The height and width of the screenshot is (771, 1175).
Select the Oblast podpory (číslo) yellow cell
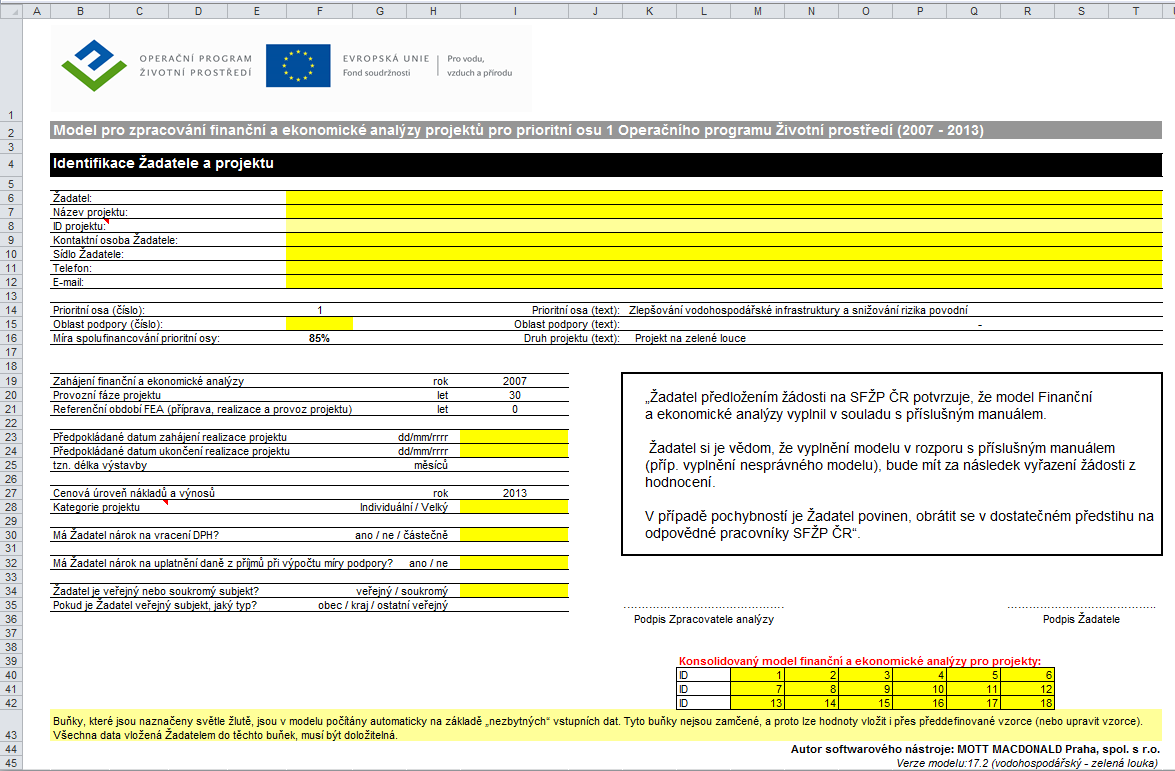(x=319, y=324)
